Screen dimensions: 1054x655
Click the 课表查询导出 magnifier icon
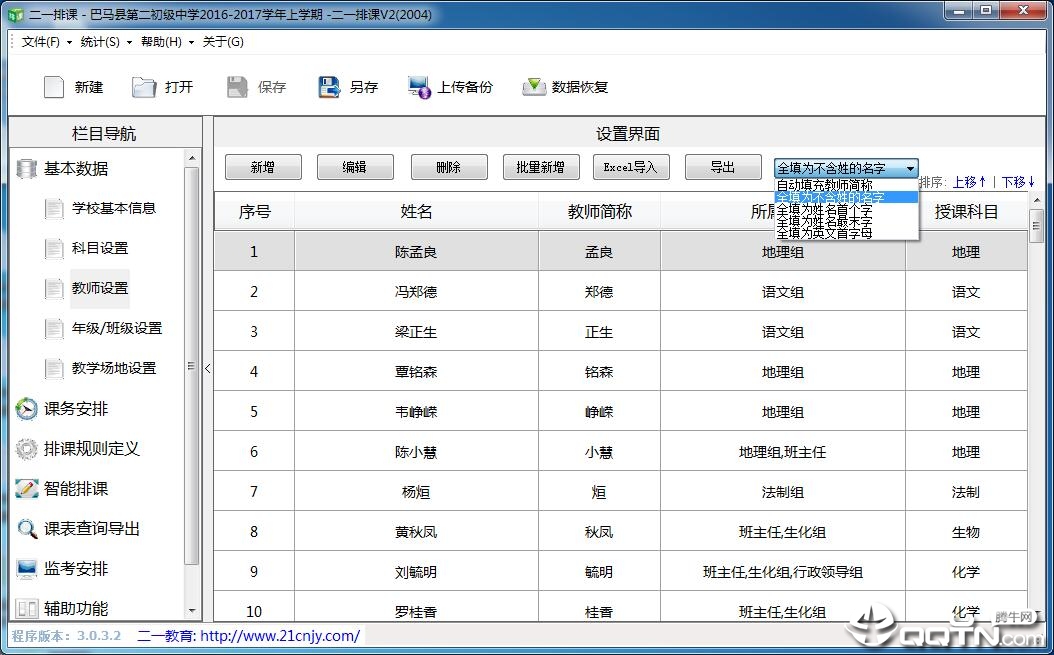(x=27, y=529)
